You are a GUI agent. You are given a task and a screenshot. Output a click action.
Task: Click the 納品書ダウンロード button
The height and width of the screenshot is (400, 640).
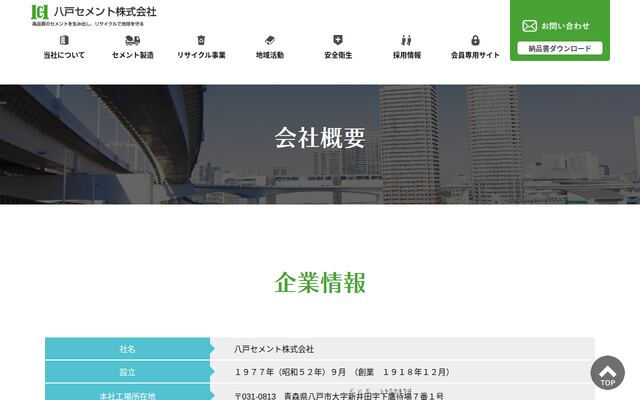click(560, 48)
